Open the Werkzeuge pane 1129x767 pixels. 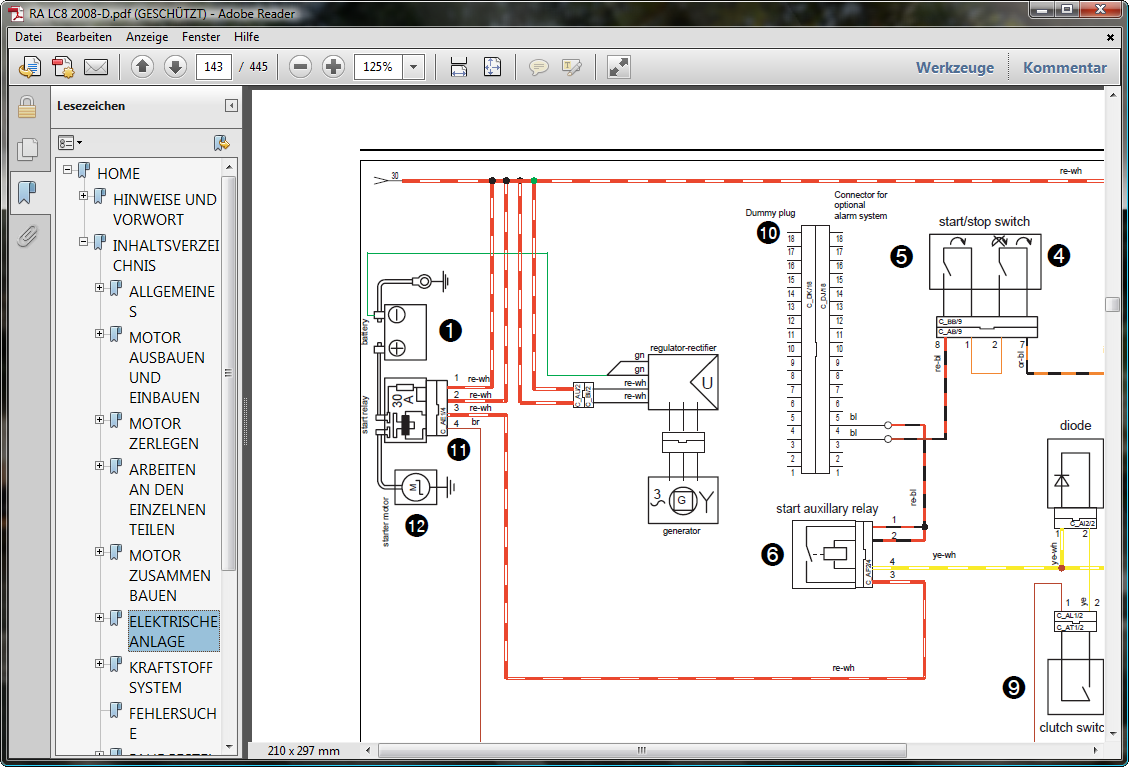click(x=955, y=68)
